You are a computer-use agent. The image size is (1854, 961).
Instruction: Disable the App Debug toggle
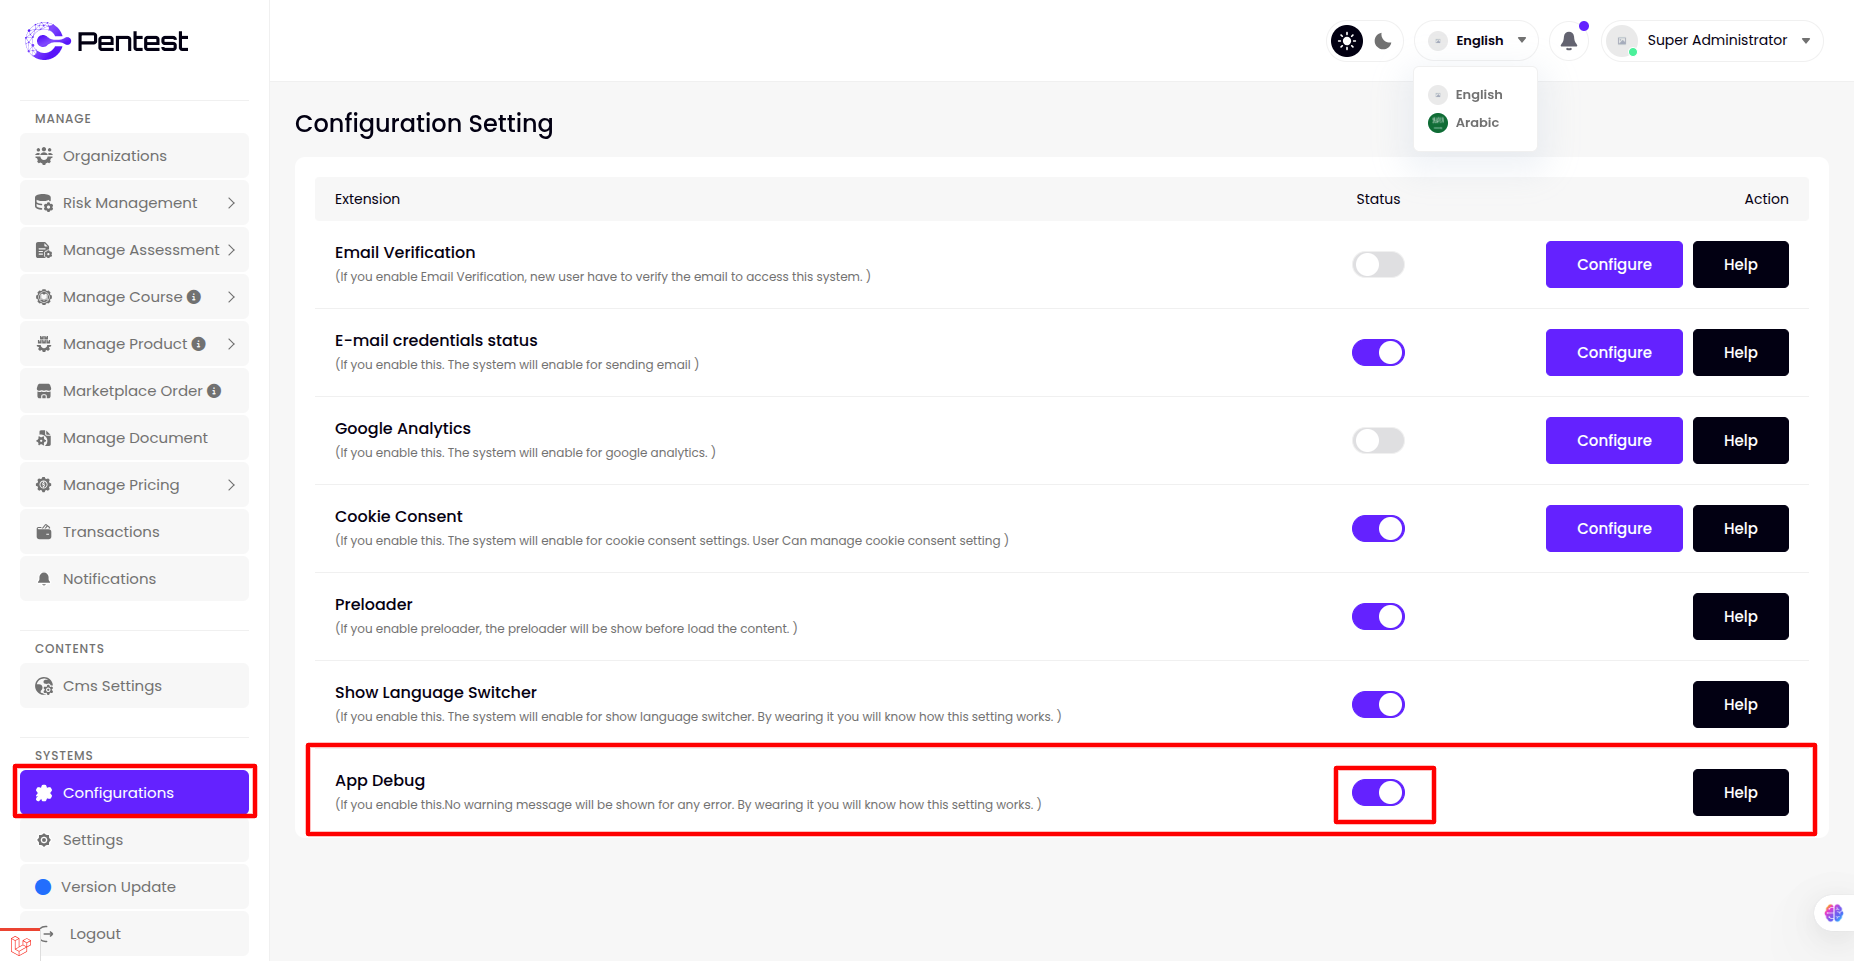pyautogui.click(x=1378, y=793)
